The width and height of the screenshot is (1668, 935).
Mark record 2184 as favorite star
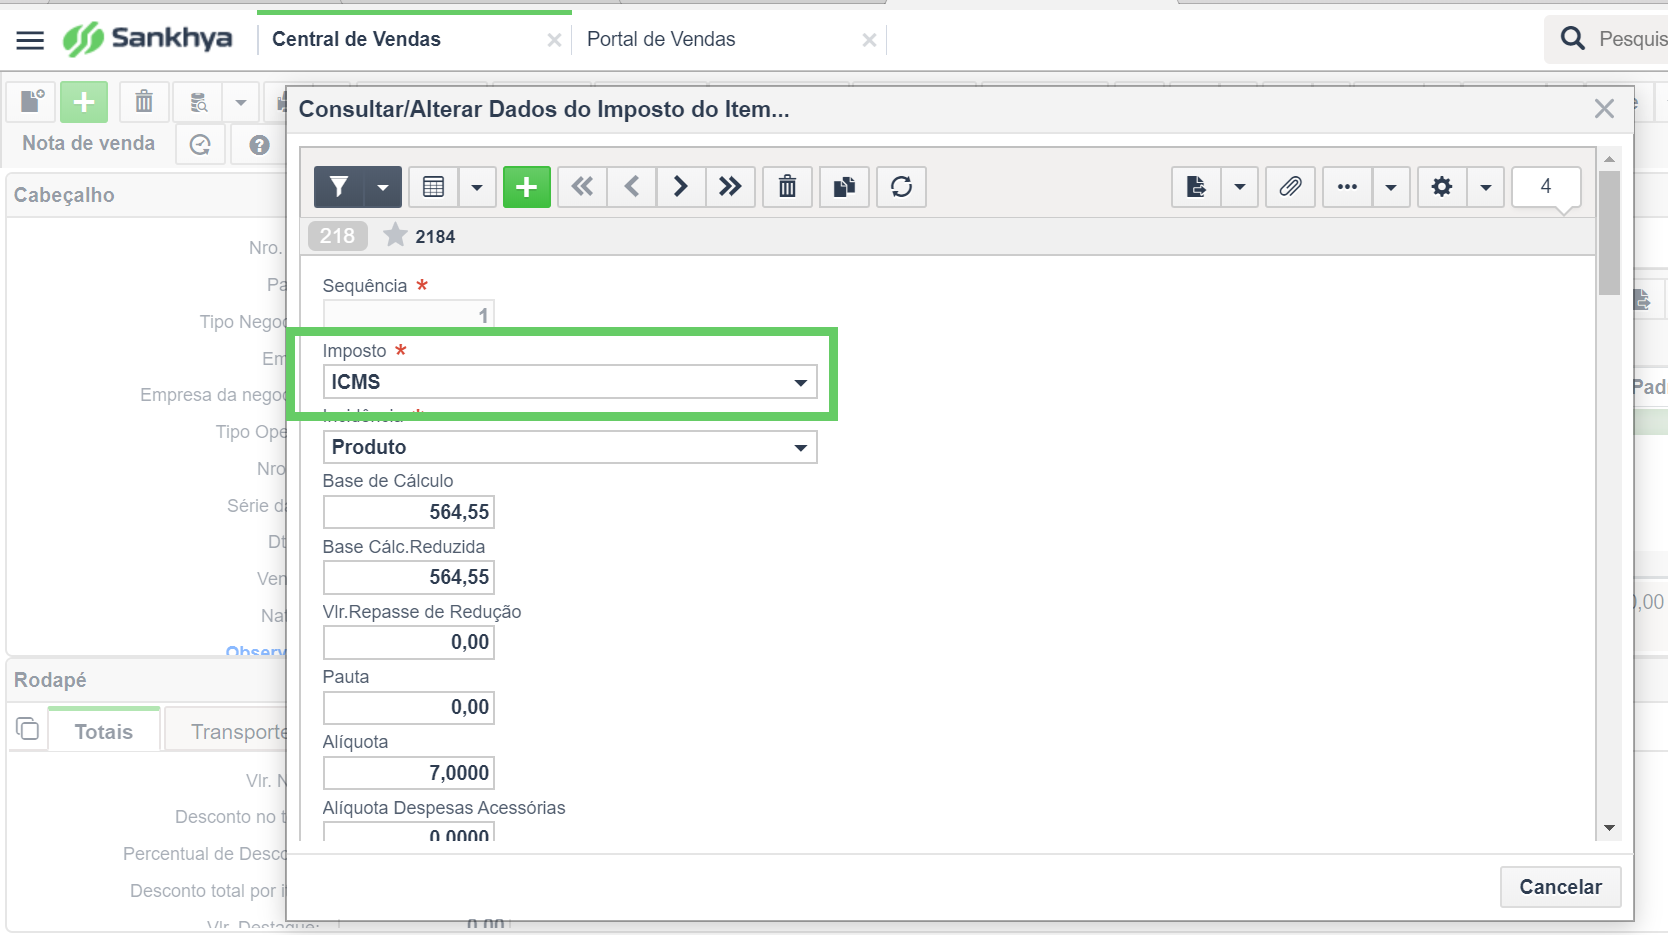[396, 236]
